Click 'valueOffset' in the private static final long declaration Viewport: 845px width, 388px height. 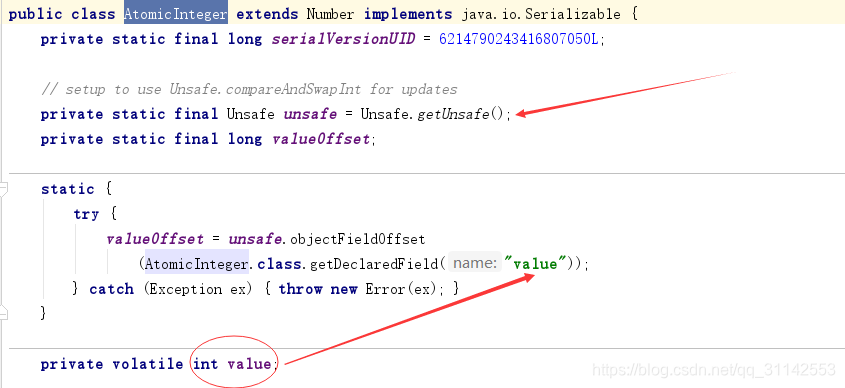(x=321, y=139)
